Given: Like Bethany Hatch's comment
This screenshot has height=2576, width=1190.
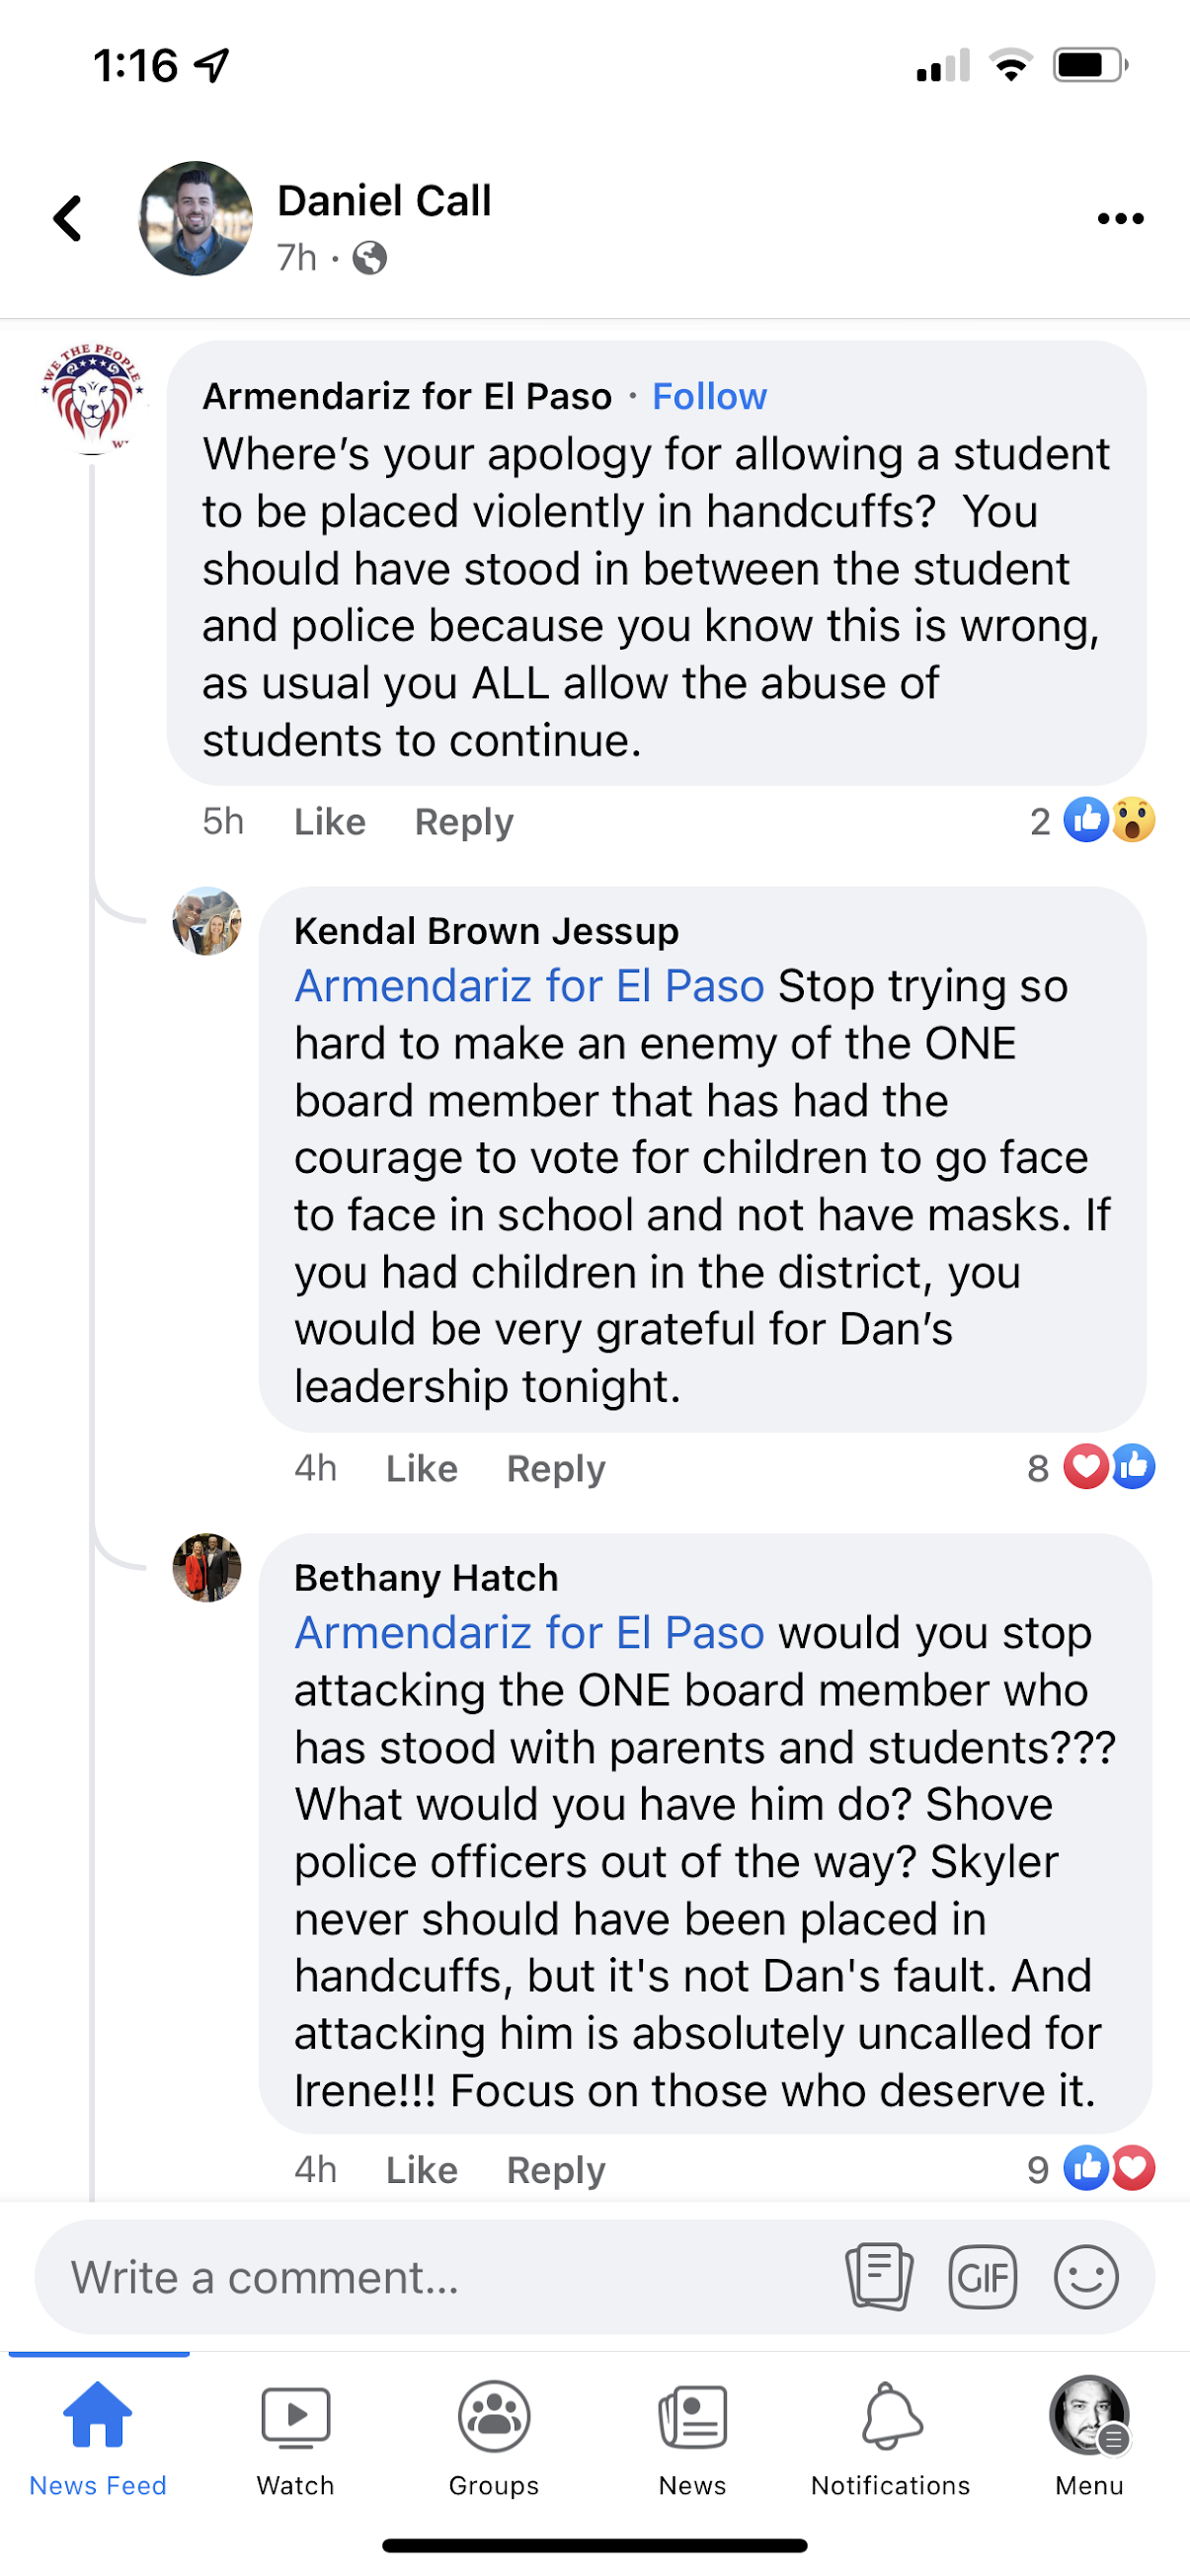Looking at the screenshot, I should click(421, 2170).
